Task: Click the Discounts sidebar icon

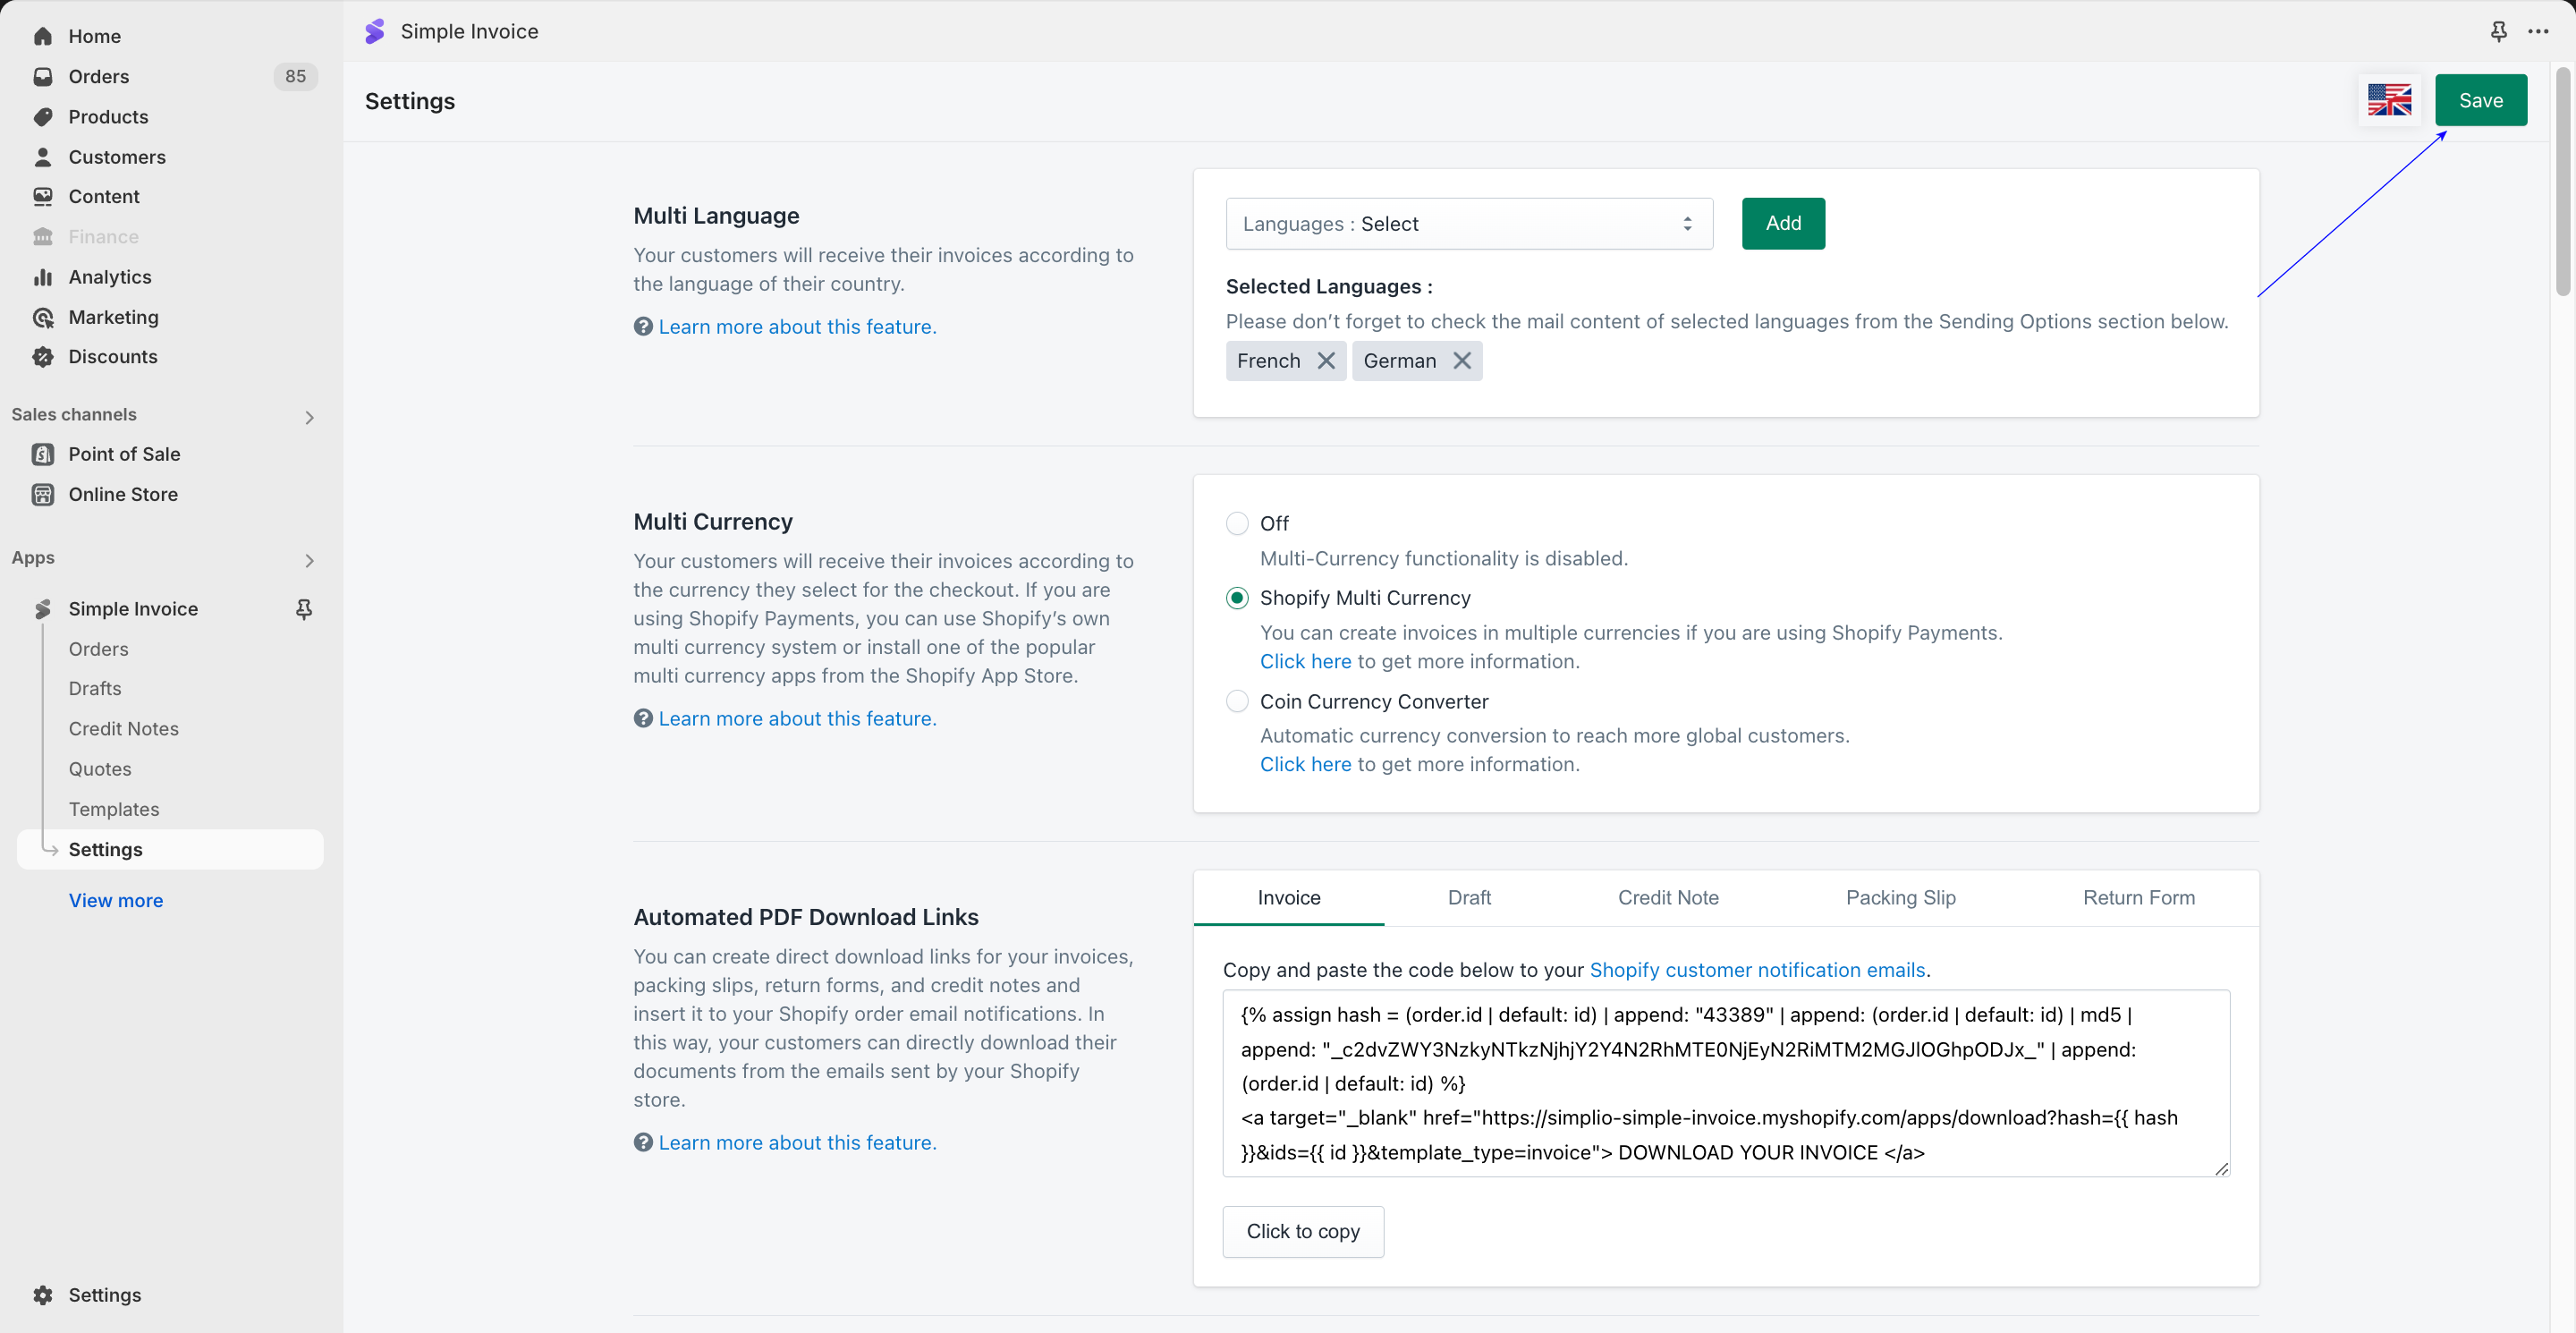Action: [43, 357]
